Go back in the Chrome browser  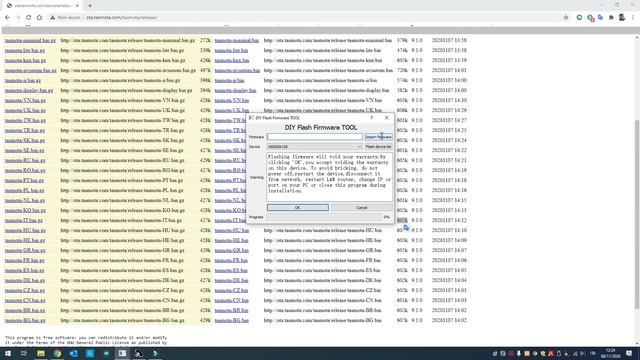coord(7,18)
